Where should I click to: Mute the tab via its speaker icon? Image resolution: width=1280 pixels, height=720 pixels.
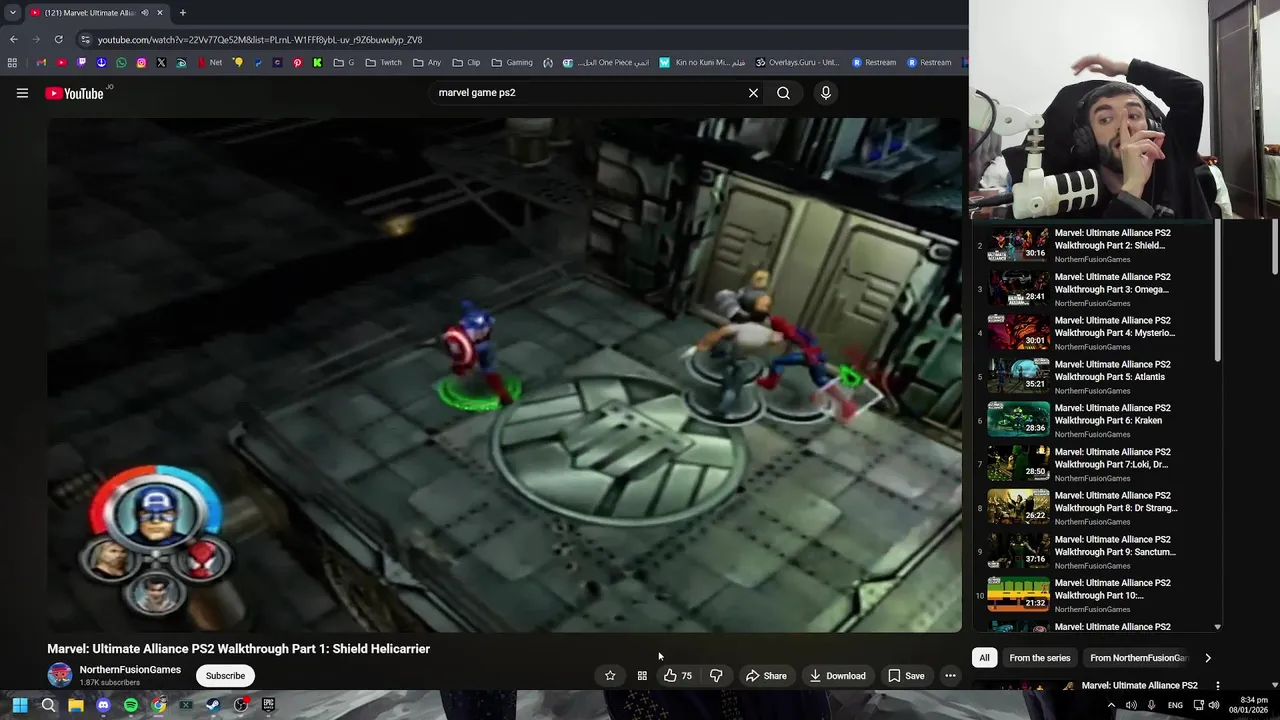click(145, 13)
